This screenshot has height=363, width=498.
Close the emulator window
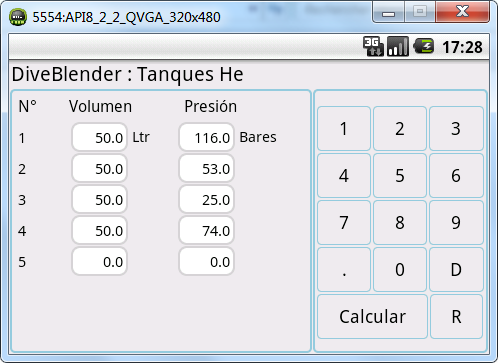pyautogui.click(x=462, y=12)
